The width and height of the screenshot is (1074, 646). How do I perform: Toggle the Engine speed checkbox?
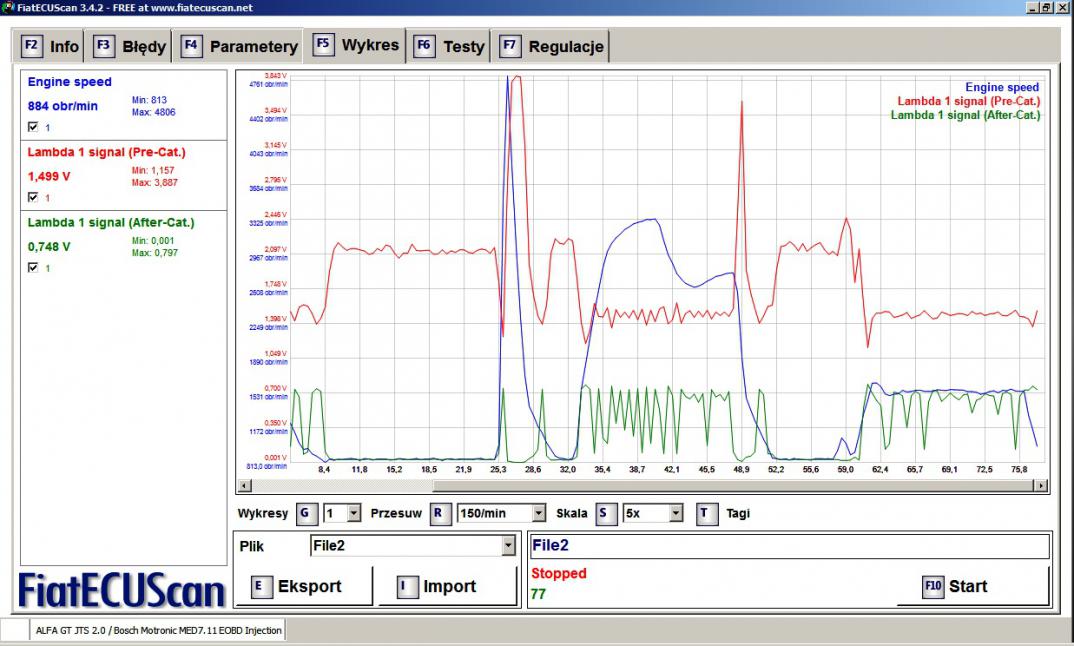click(33, 127)
